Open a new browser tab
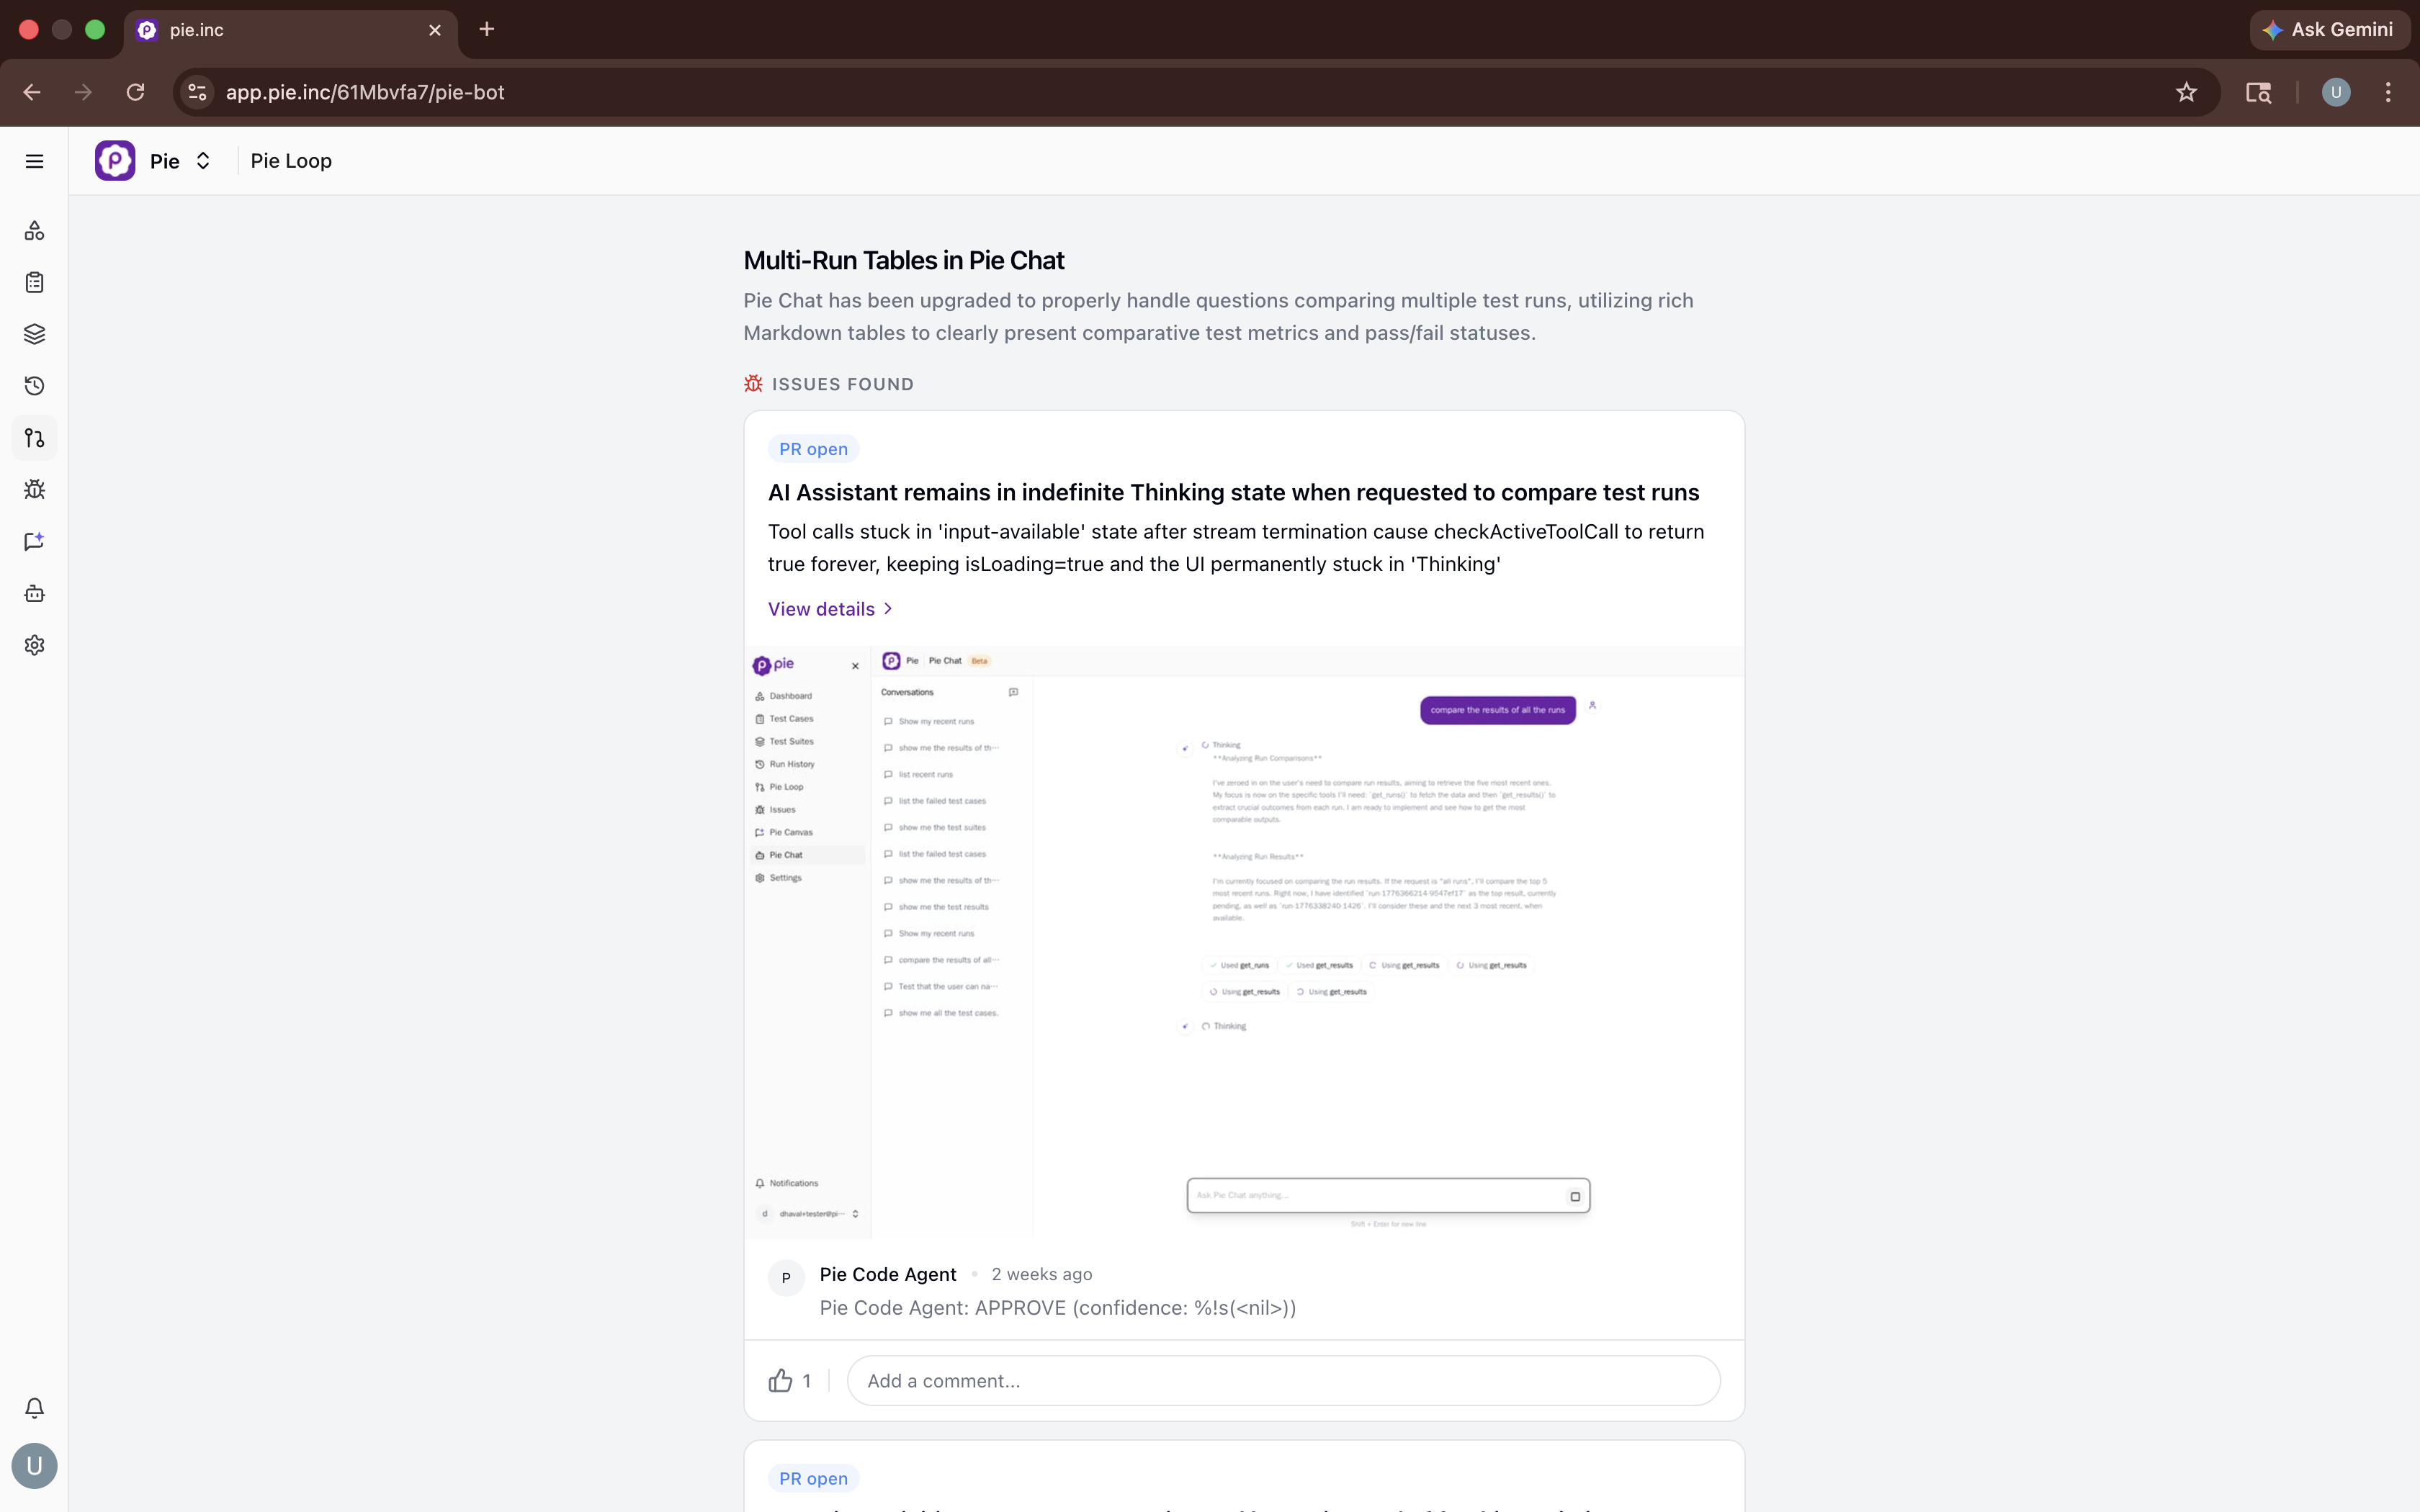Screen dimensions: 2420x1512 (x=487, y=29)
